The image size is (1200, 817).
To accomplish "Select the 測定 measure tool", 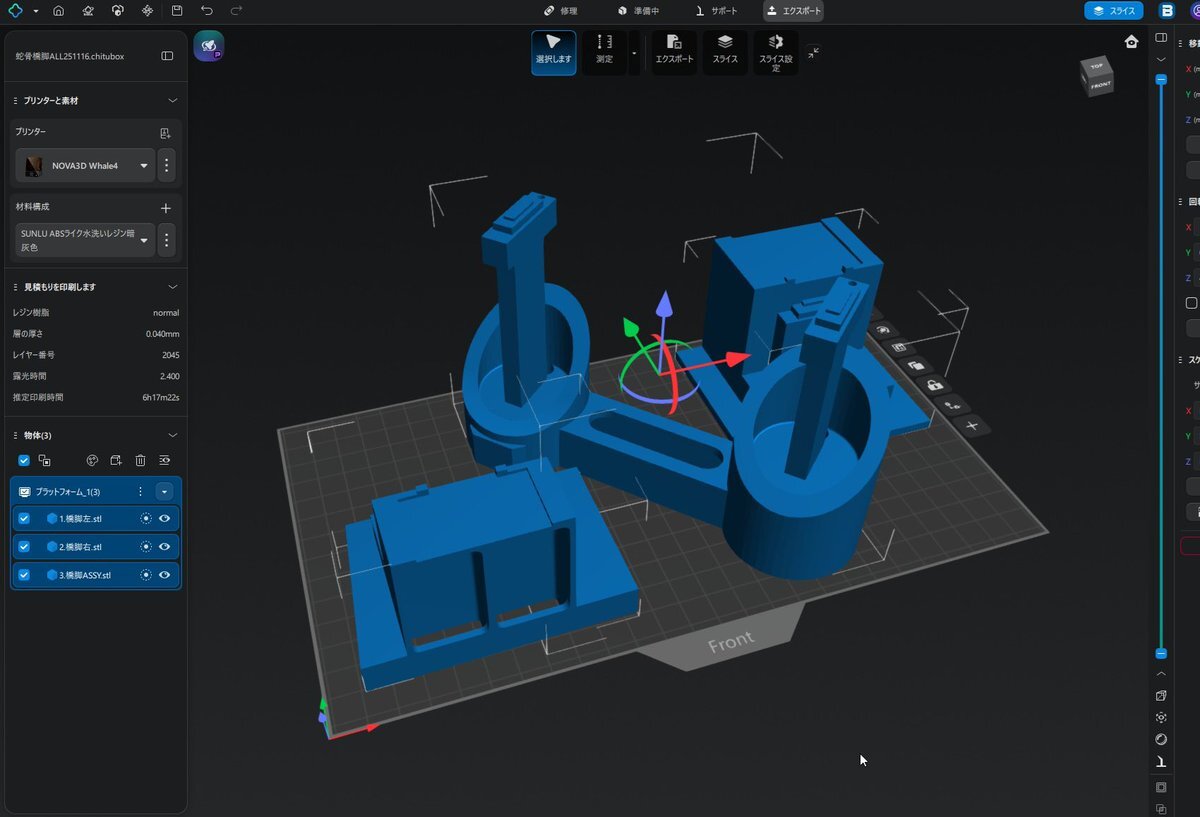I will point(604,51).
